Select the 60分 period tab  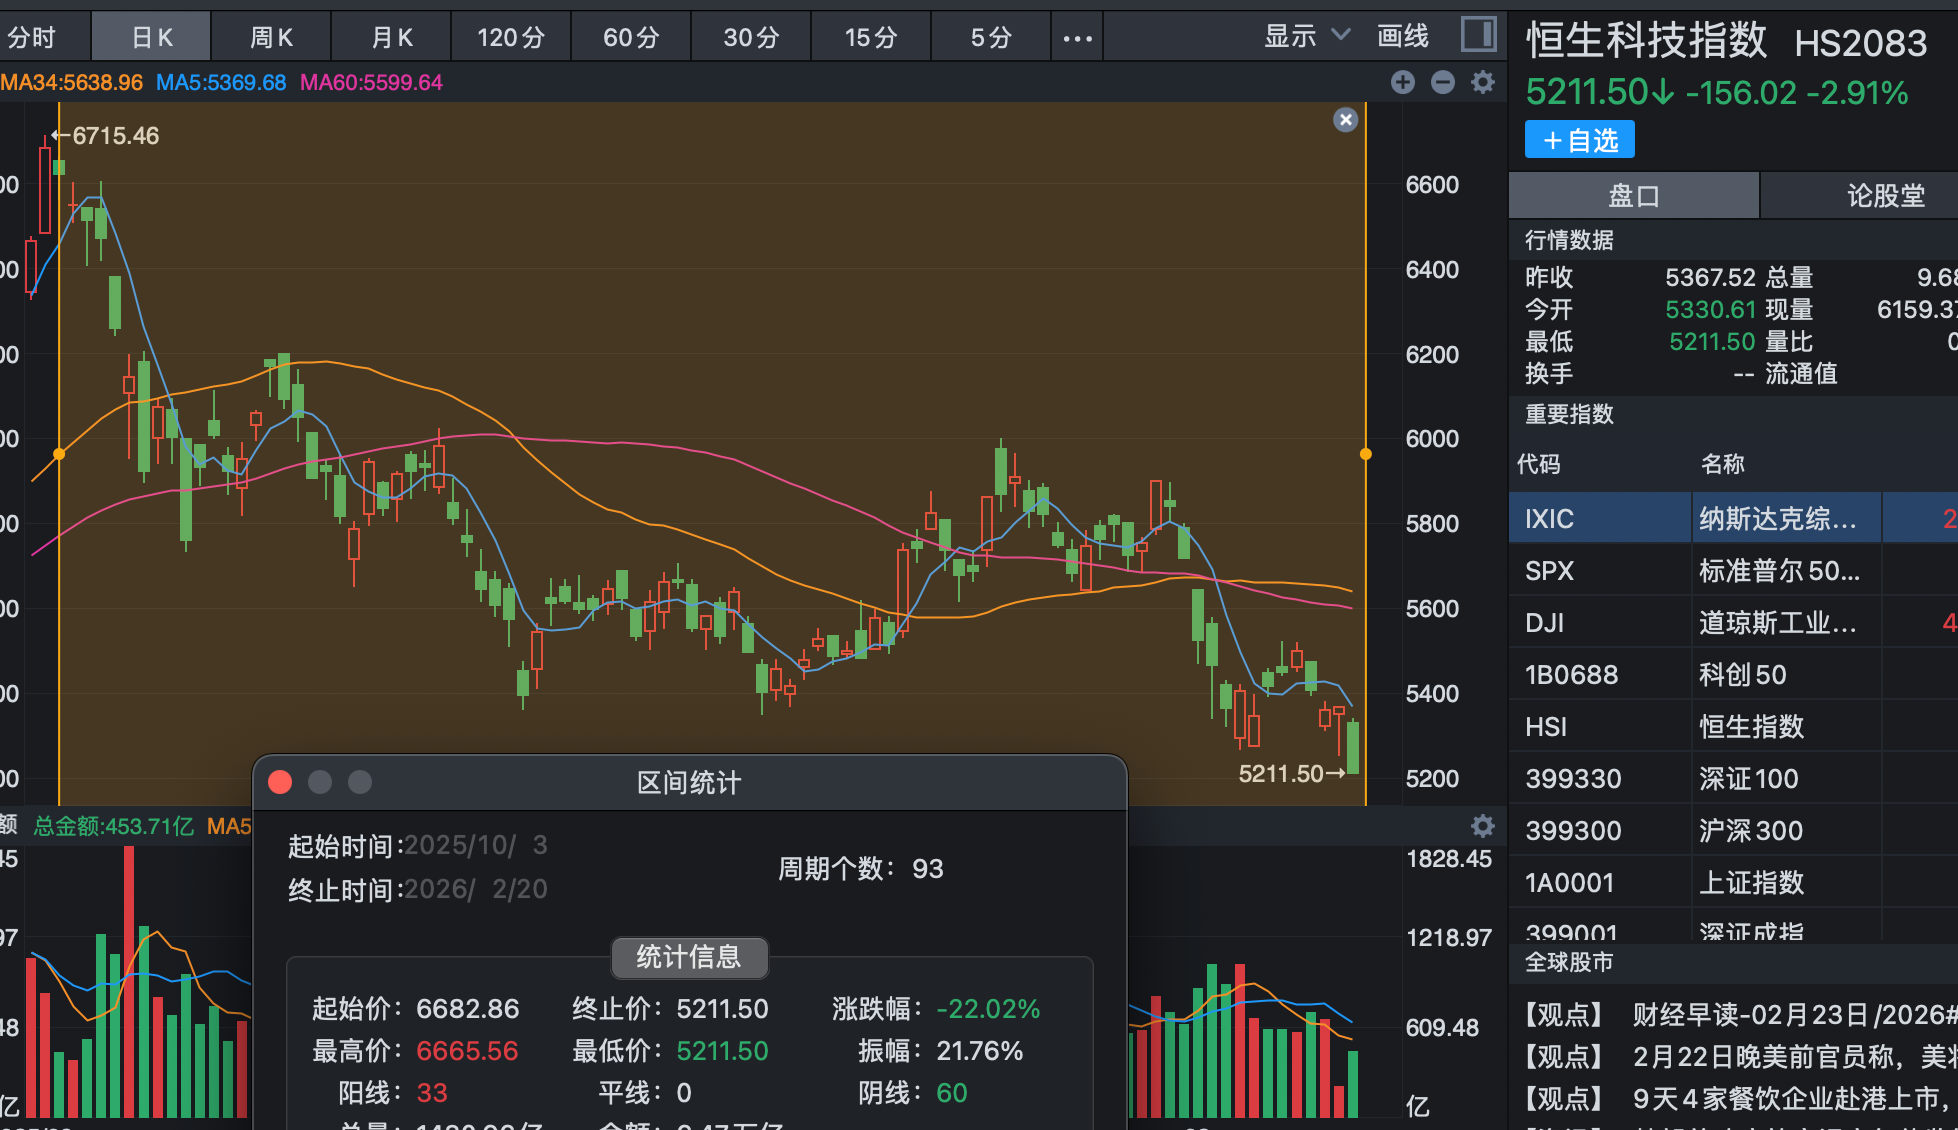click(x=631, y=38)
